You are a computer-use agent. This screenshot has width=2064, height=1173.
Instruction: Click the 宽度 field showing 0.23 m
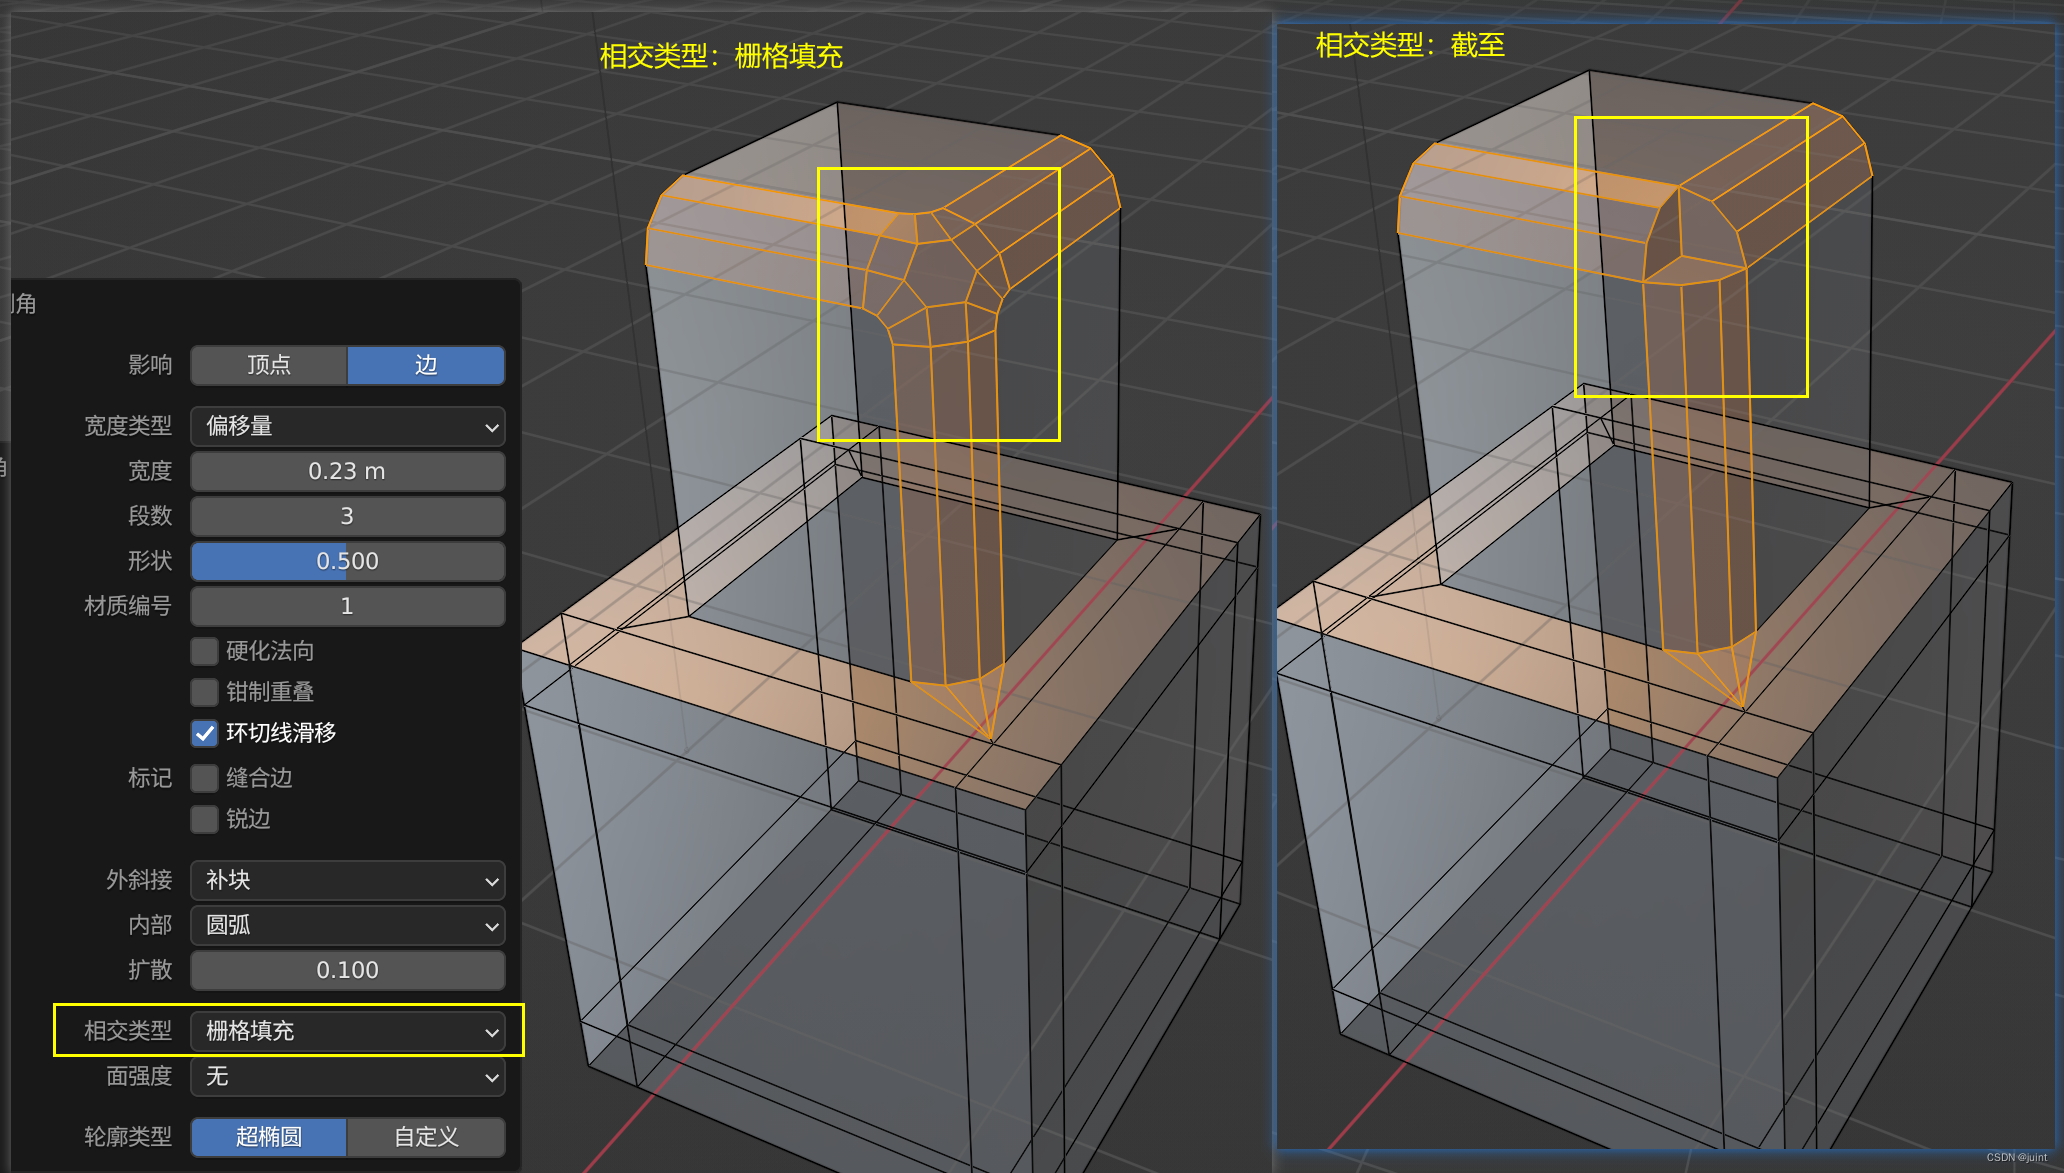pyautogui.click(x=347, y=471)
